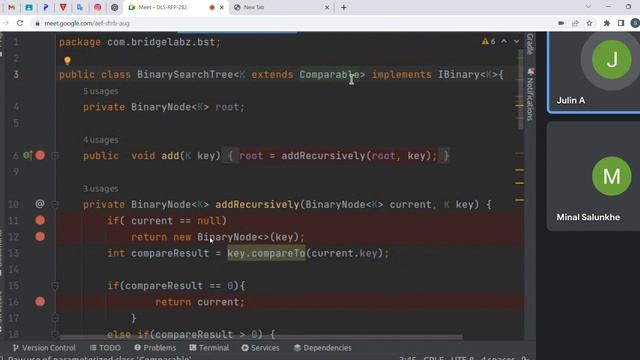Click the intention bulb on line 2
This screenshot has height=360, width=640.
pyautogui.click(x=67, y=61)
